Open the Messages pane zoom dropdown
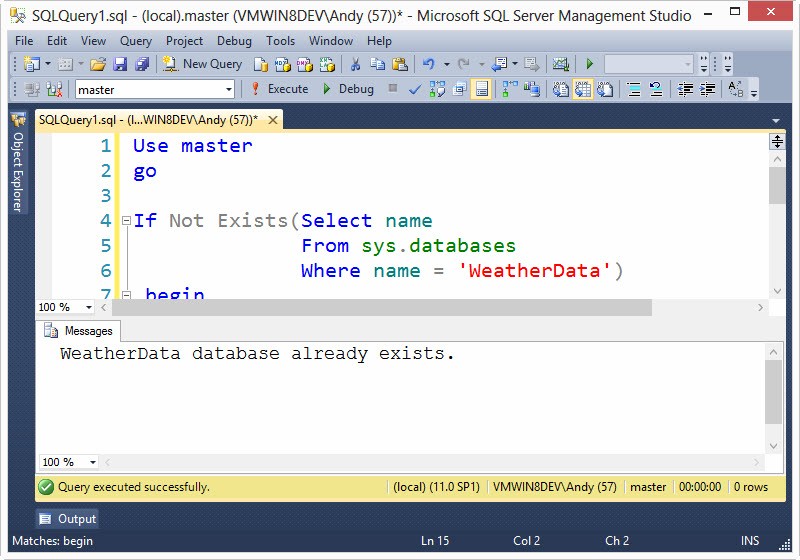Image resolution: width=800 pixels, height=560 pixels. [93, 462]
